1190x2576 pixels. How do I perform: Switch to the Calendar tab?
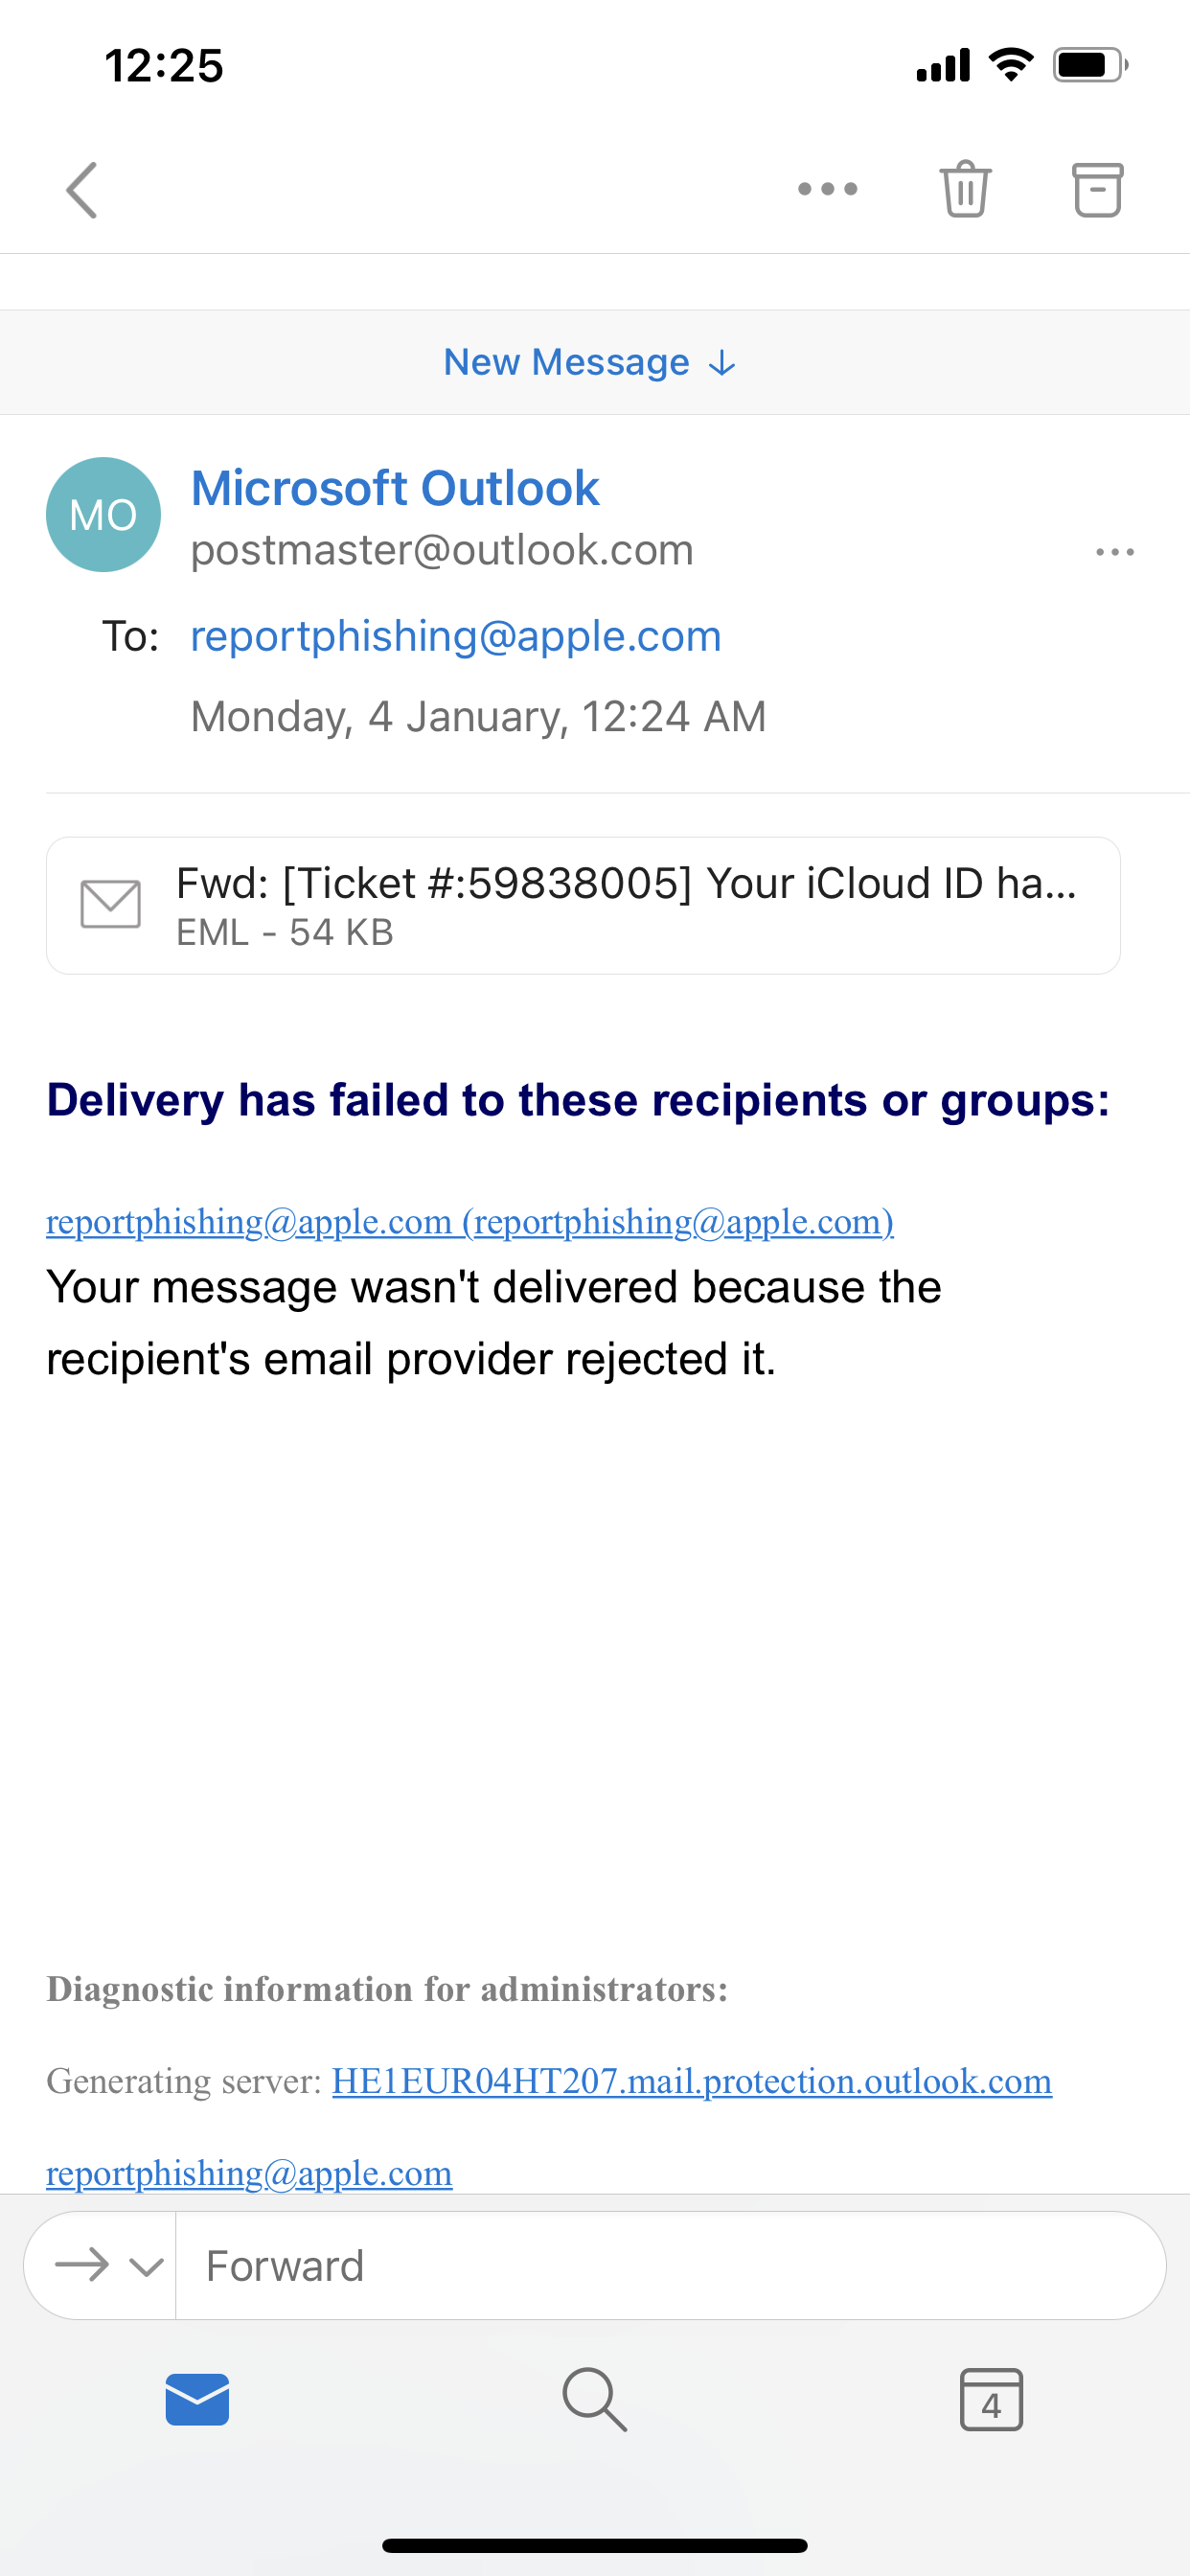coord(990,2399)
